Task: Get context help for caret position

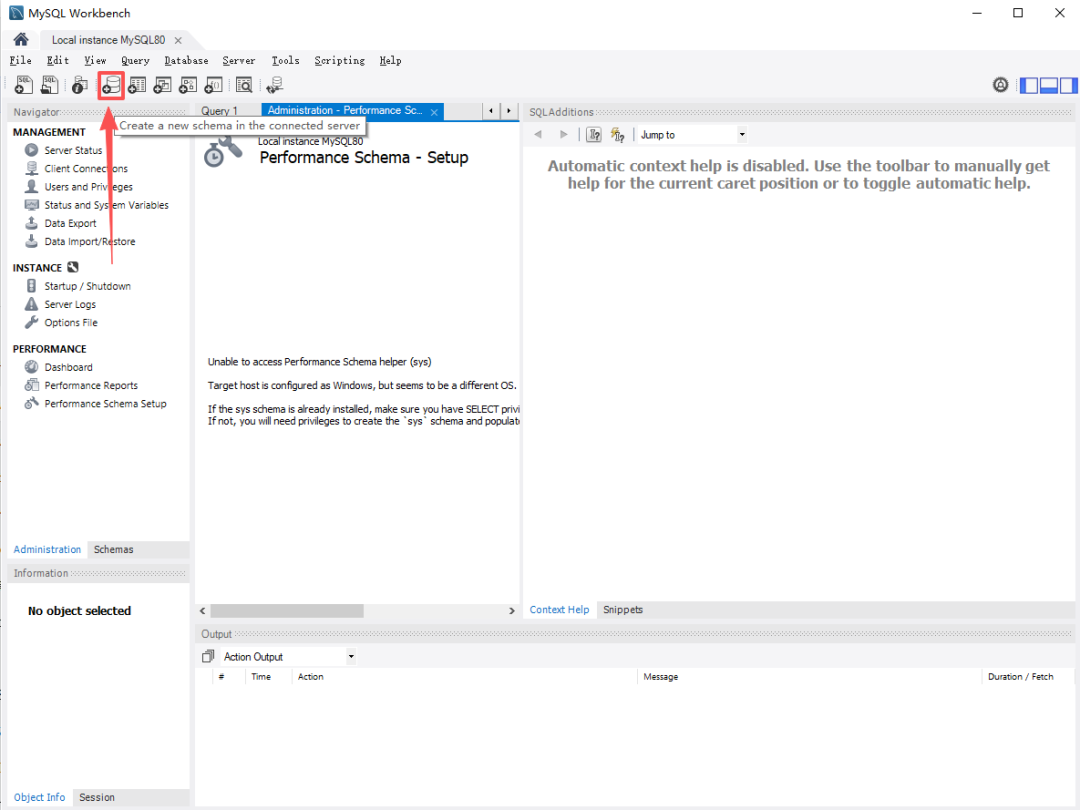Action: click(594, 134)
